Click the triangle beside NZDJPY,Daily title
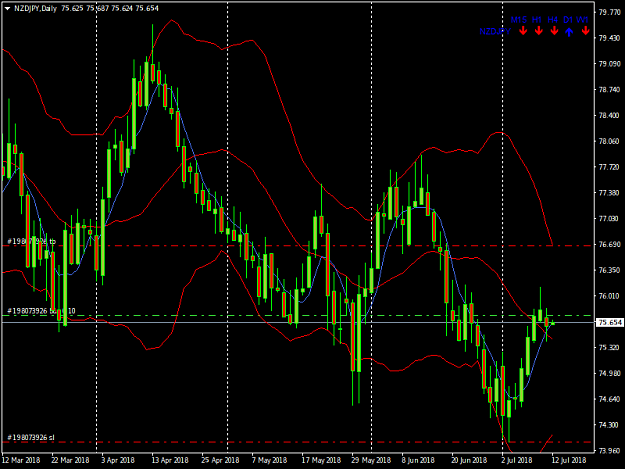Image resolution: width=625 pixels, height=469 pixels. (x=7, y=8)
